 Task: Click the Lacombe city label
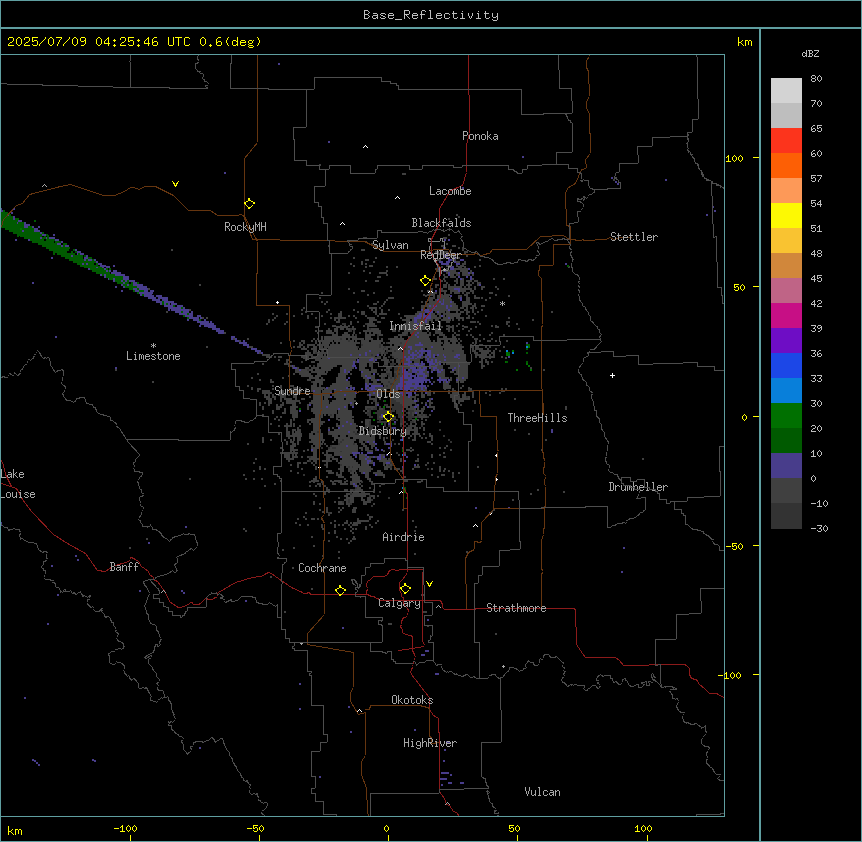pyautogui.click(x=450, y=191)
